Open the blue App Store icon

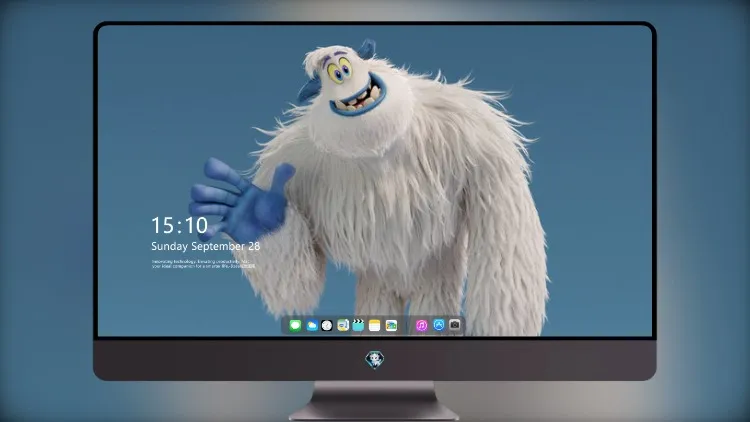coord(439,325)
